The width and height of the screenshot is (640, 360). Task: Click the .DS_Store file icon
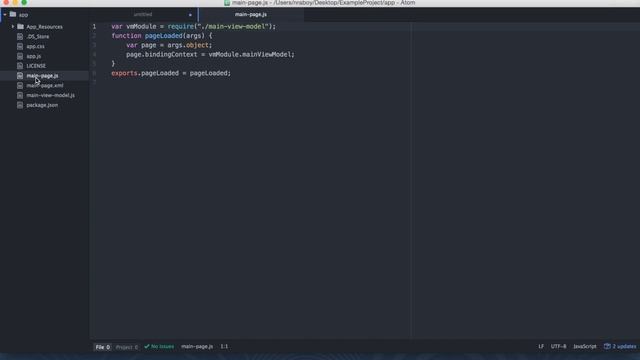pos(20,36)
